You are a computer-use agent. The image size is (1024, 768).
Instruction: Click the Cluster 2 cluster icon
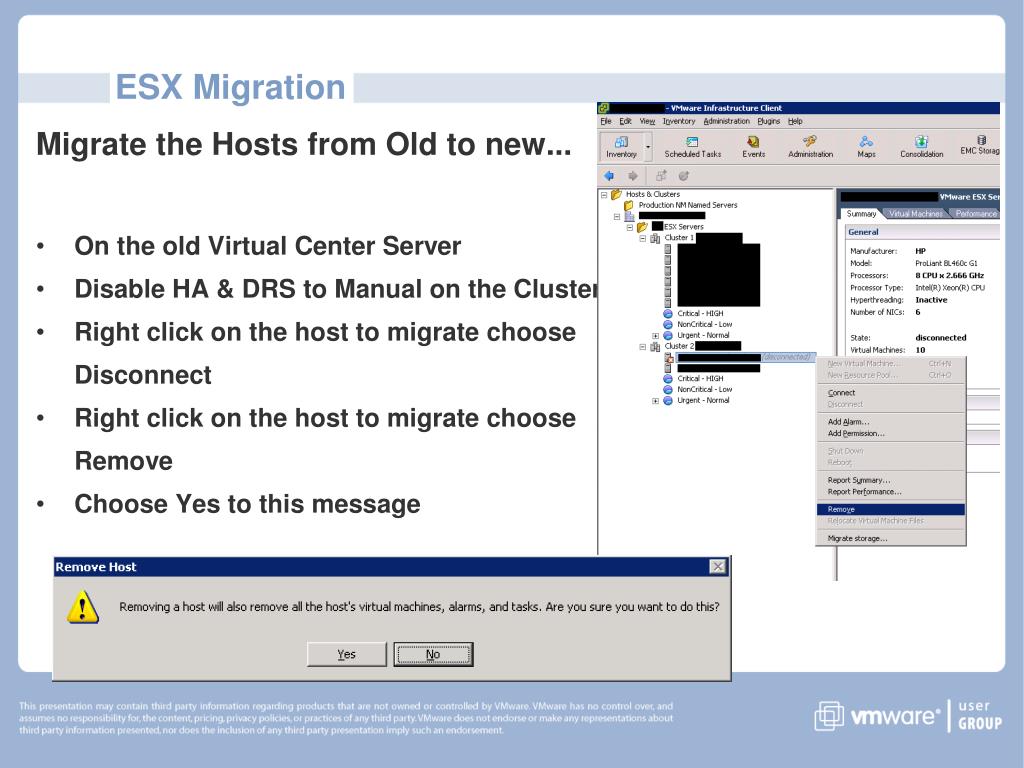coord(655,346)
